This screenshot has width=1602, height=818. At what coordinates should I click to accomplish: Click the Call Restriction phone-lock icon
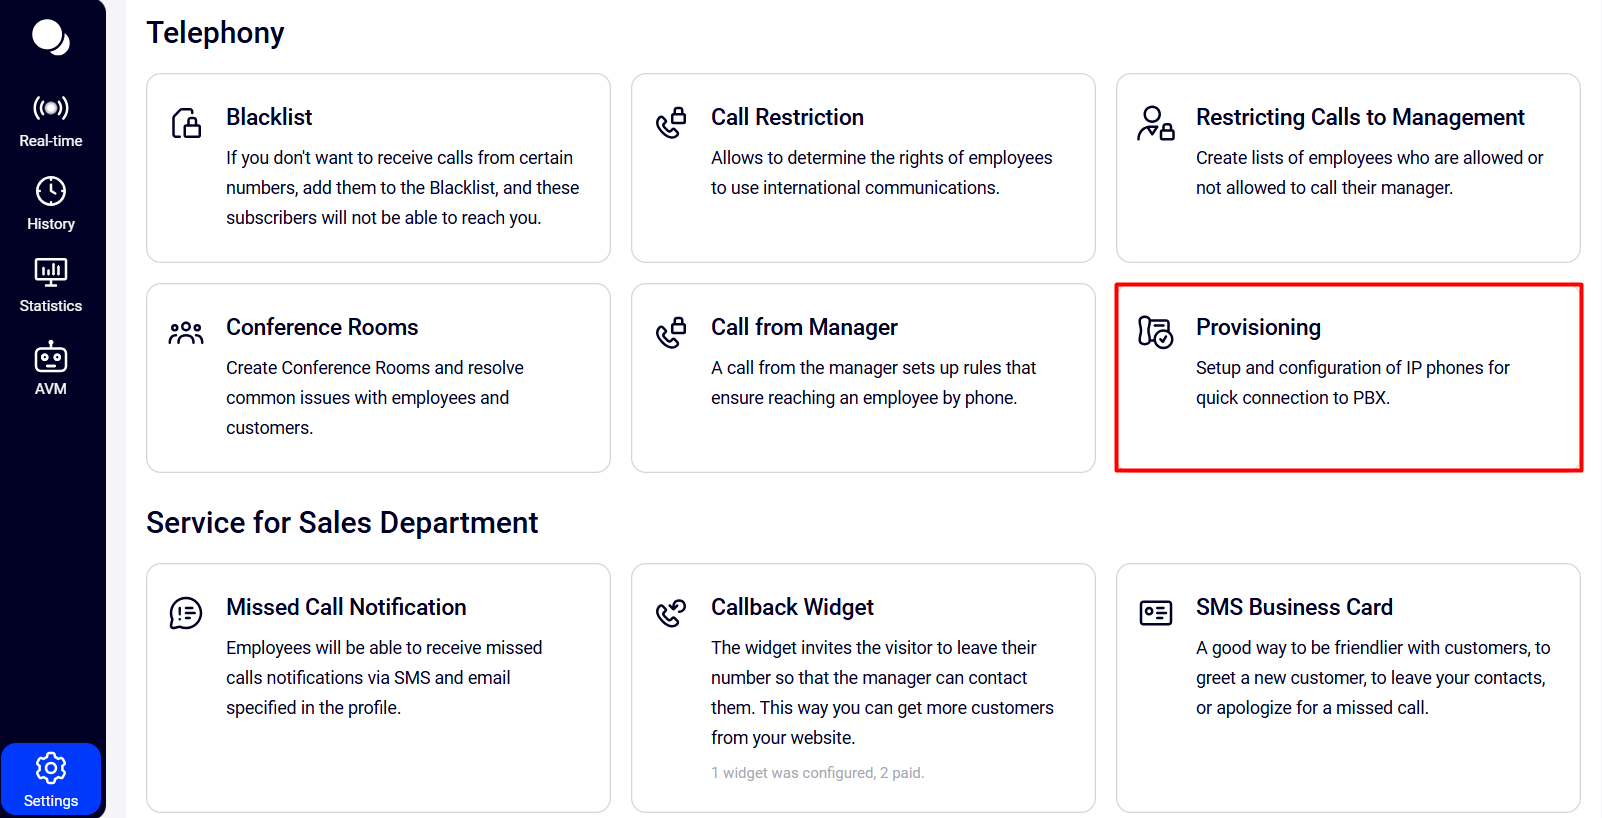[671, 123]
